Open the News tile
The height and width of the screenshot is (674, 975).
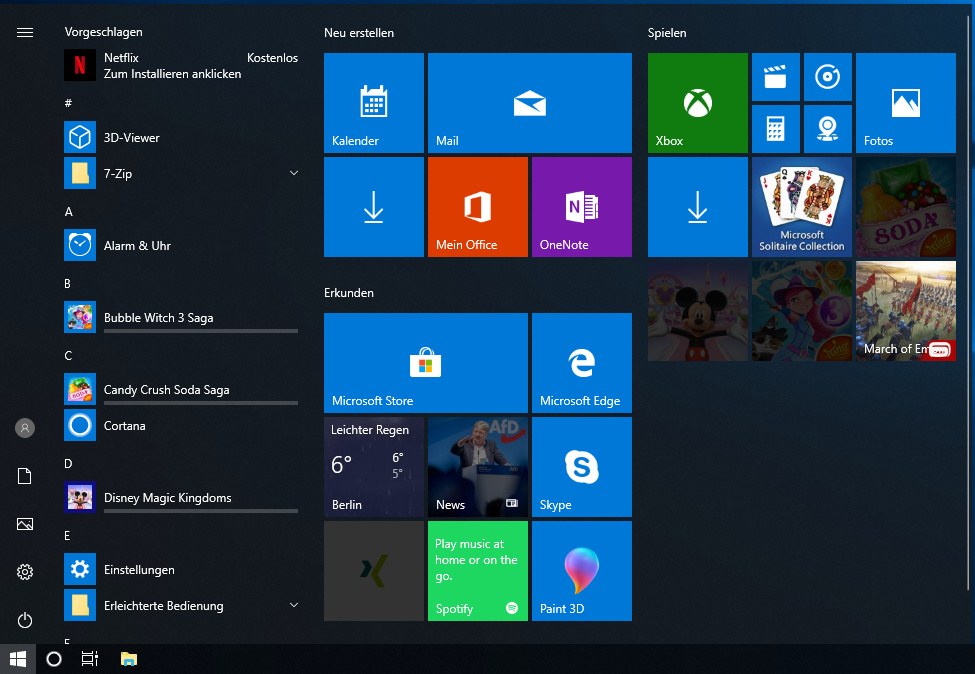point(478,466)
